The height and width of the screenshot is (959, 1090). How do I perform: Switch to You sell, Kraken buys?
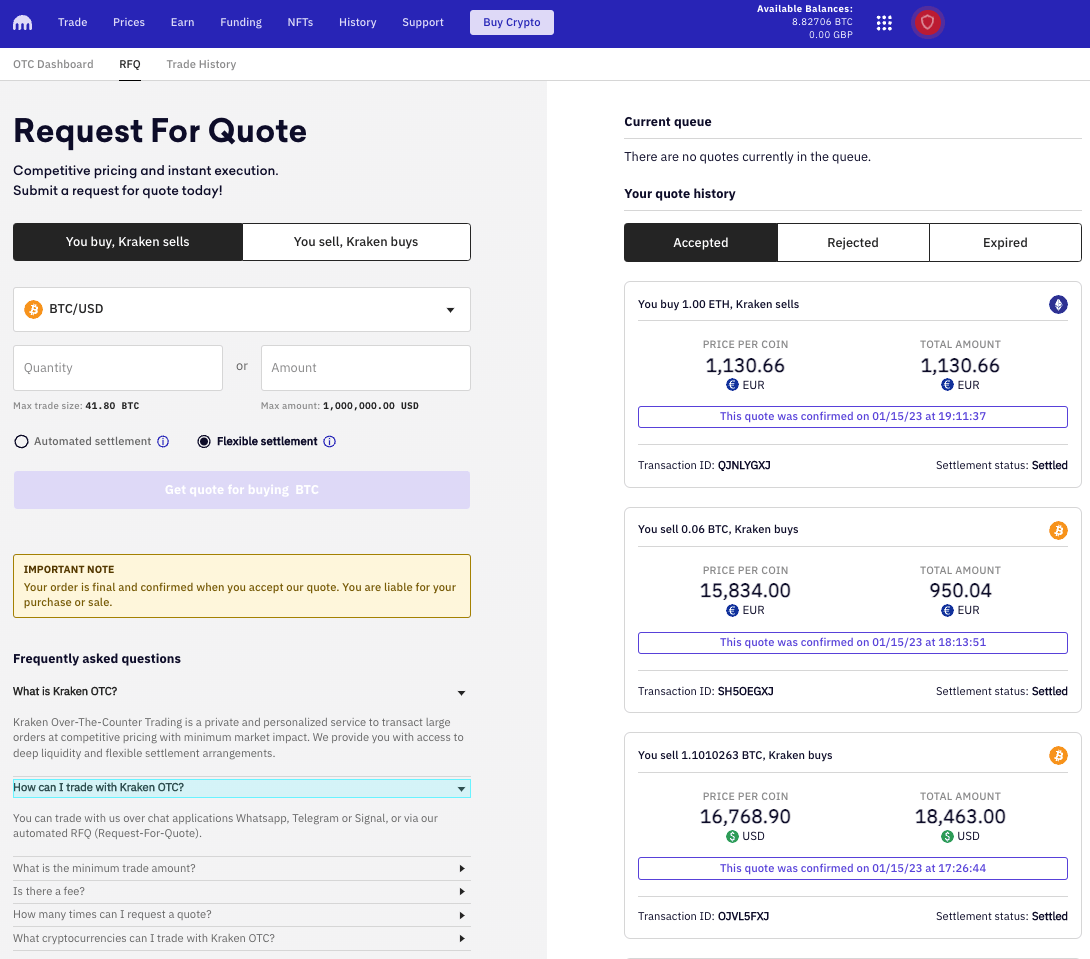pos(356,242)
